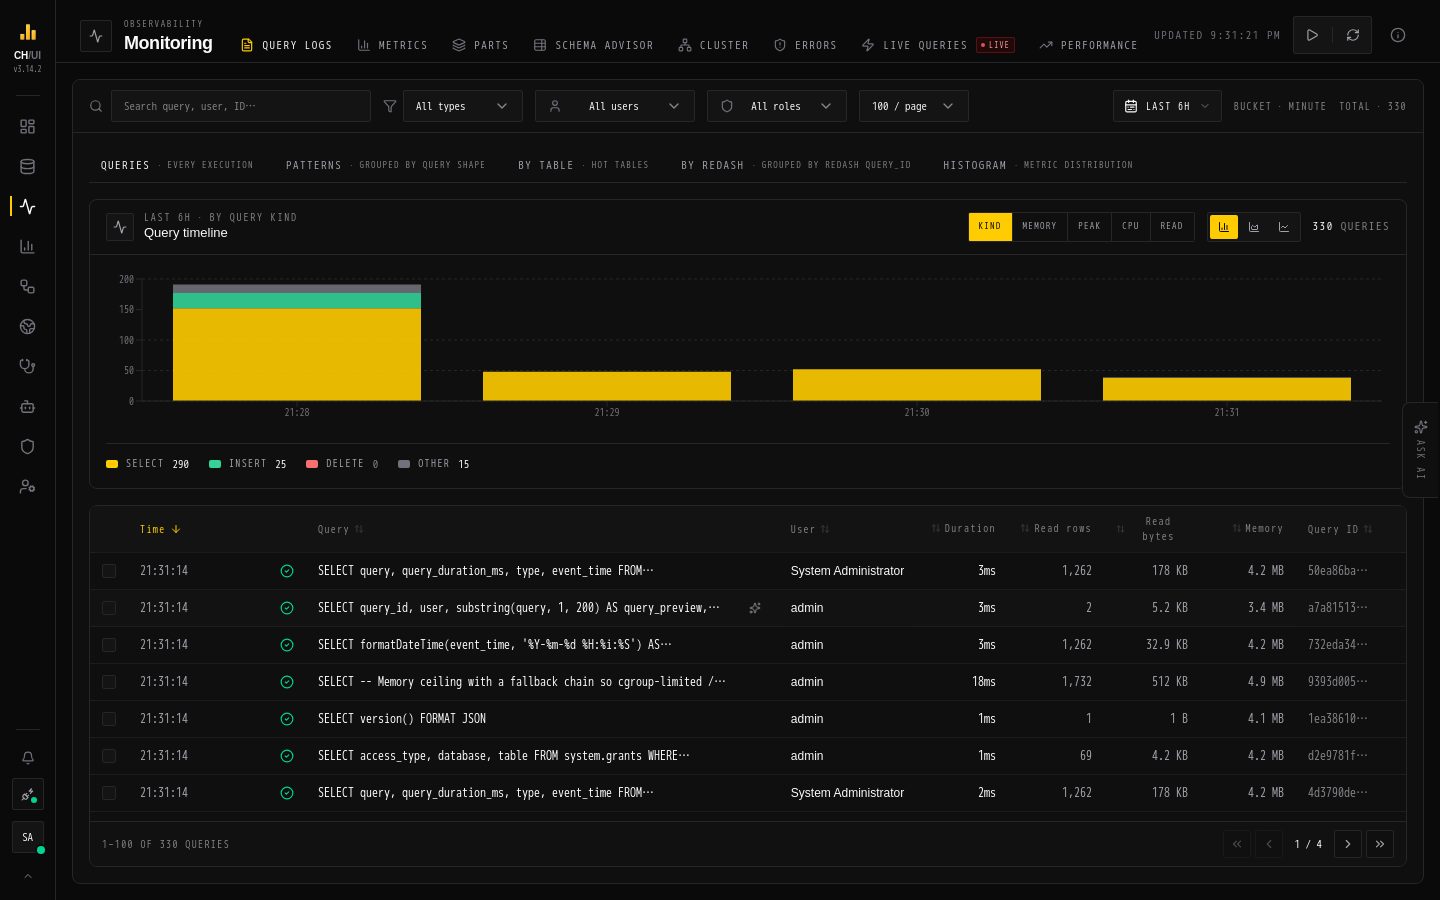Open the dashboard grid icon in sidebar
The height and width of the screenshot is (900, 1440).
click(x=27, y=127)
